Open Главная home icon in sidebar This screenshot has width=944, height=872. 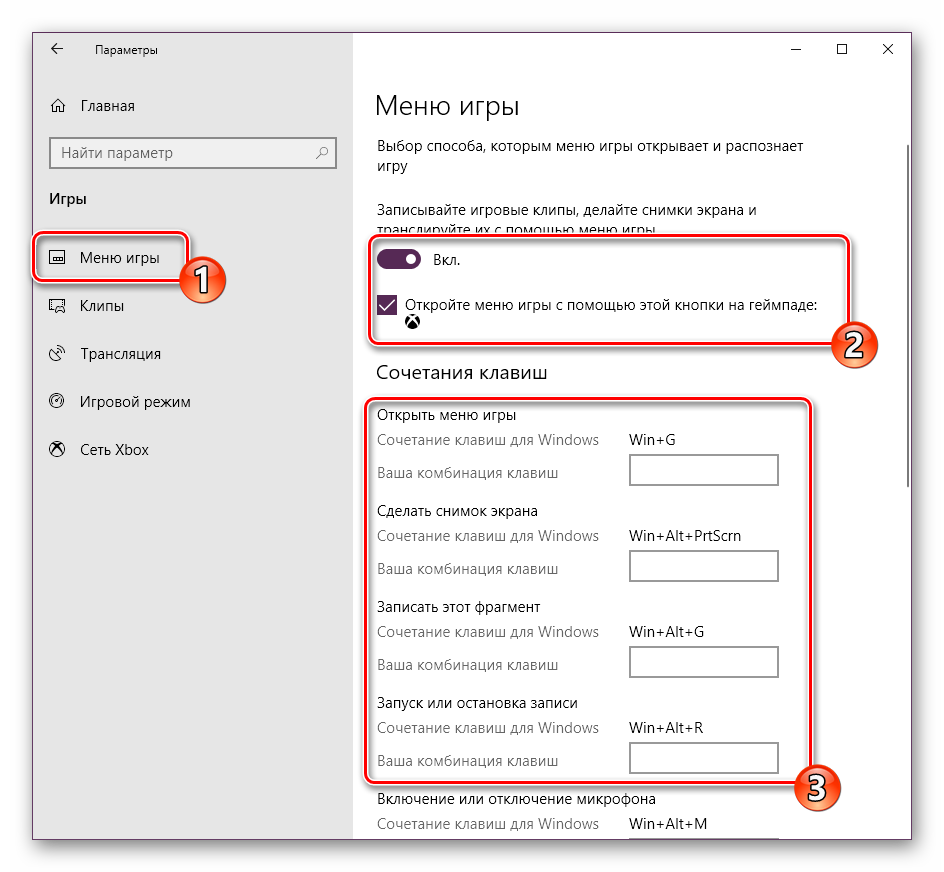coord(58,106)
